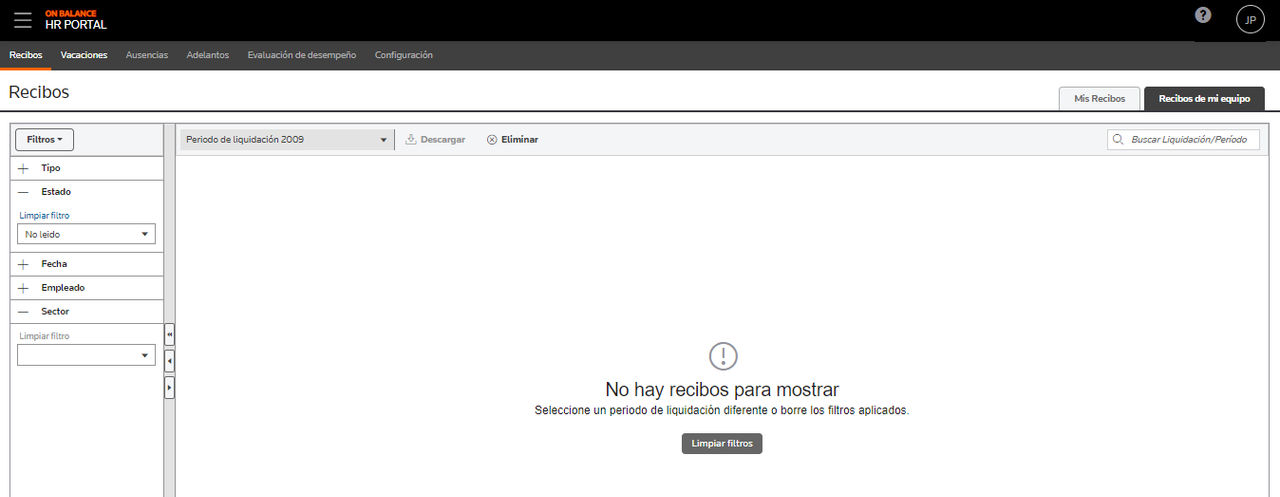1280x497 pixels.
Task: Open the Ausencias section
Action: (x=147, y=55)
